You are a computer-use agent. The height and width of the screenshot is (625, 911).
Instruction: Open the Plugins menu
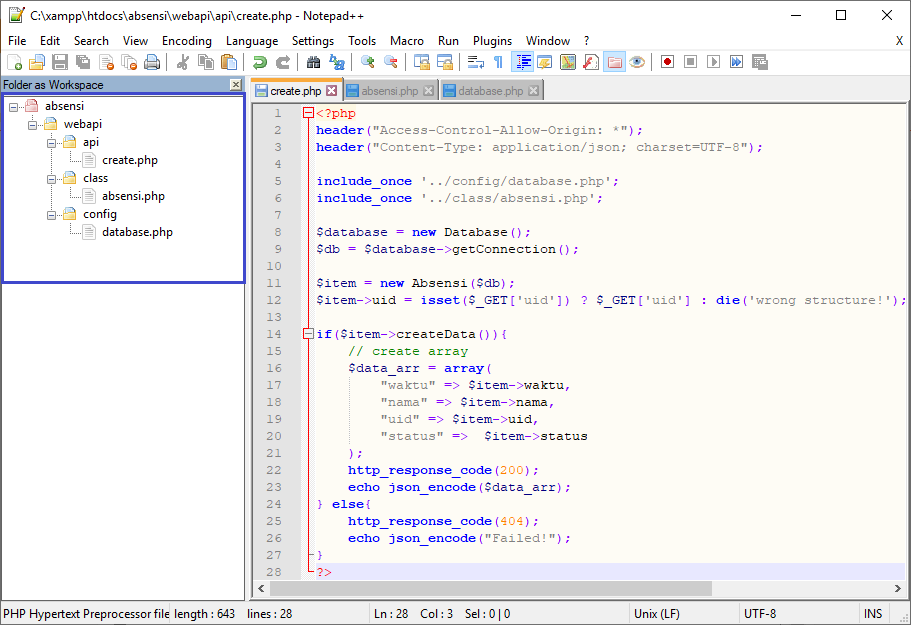[x=492, y=41]
